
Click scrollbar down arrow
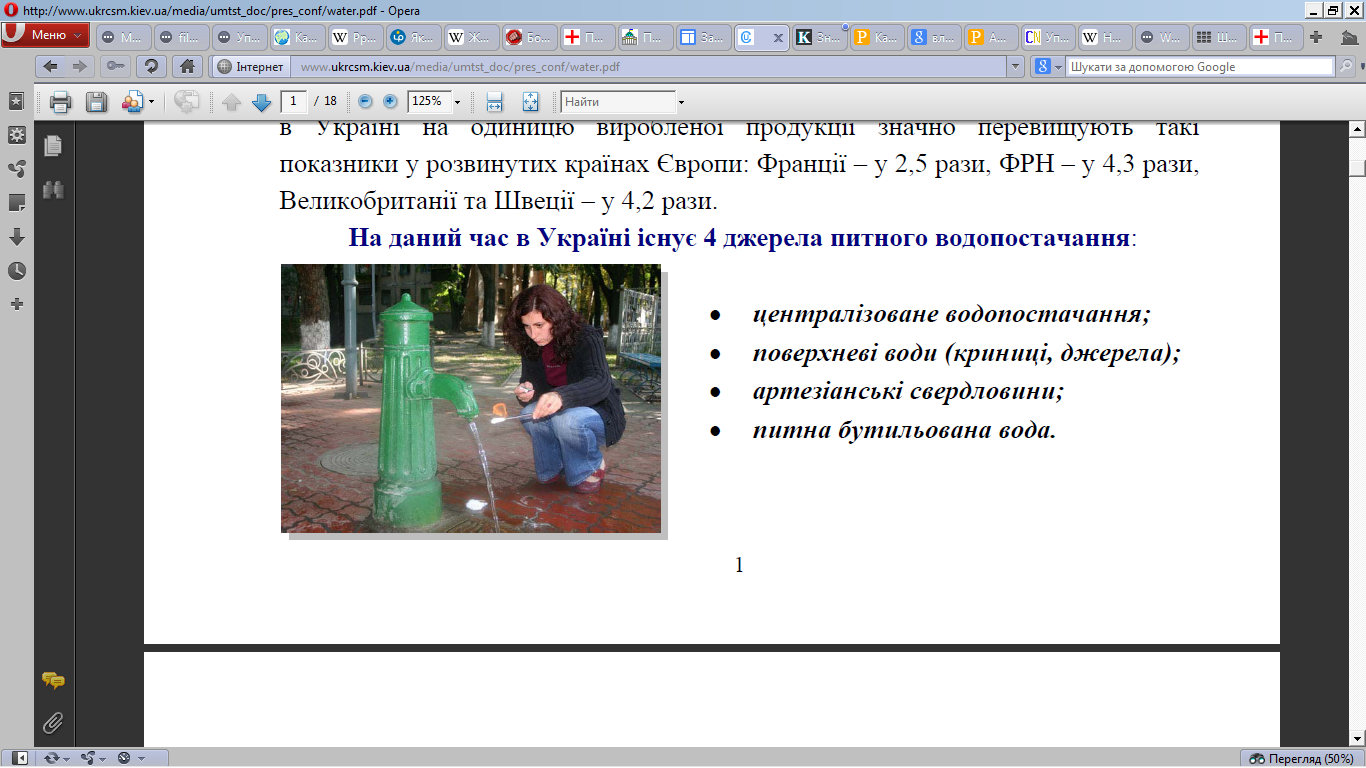1357,738
